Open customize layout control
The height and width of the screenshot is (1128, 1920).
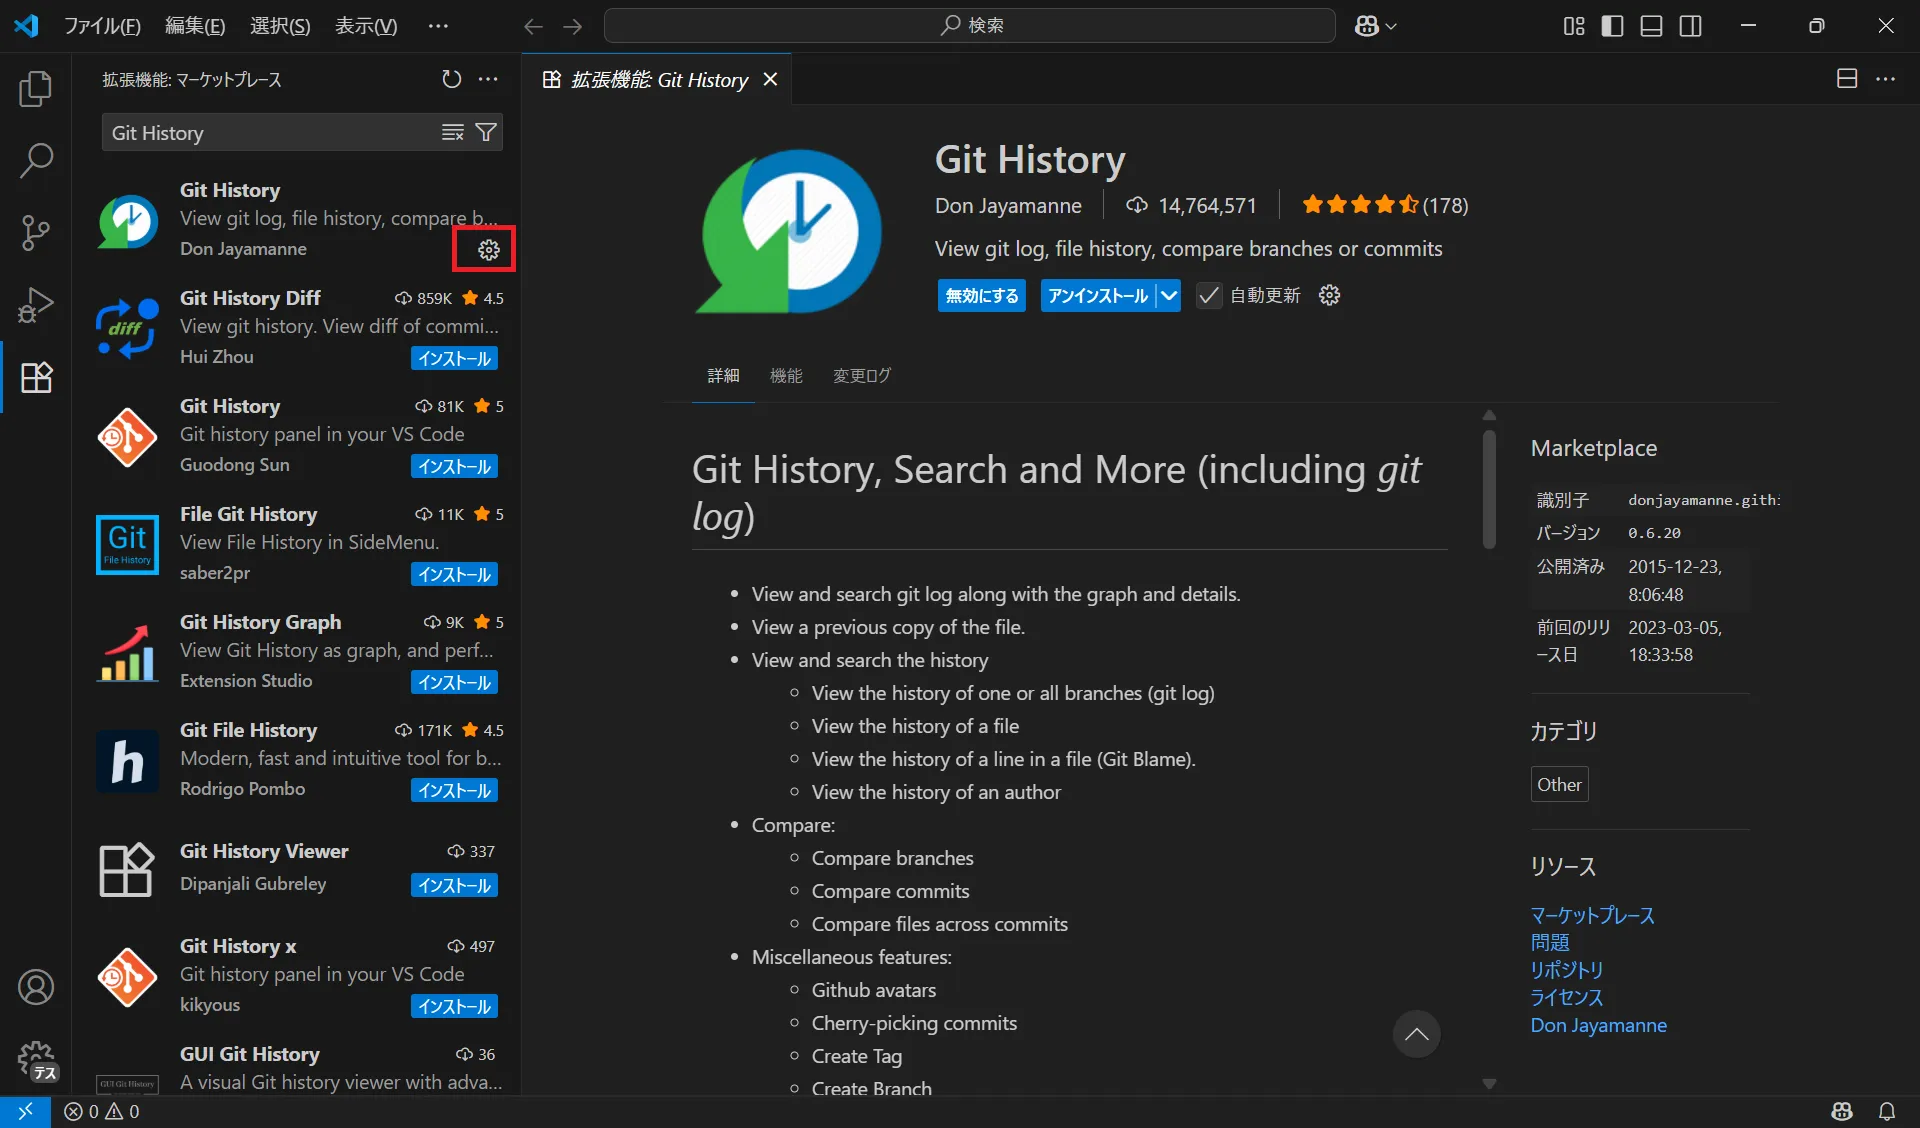pos(1574,26)
